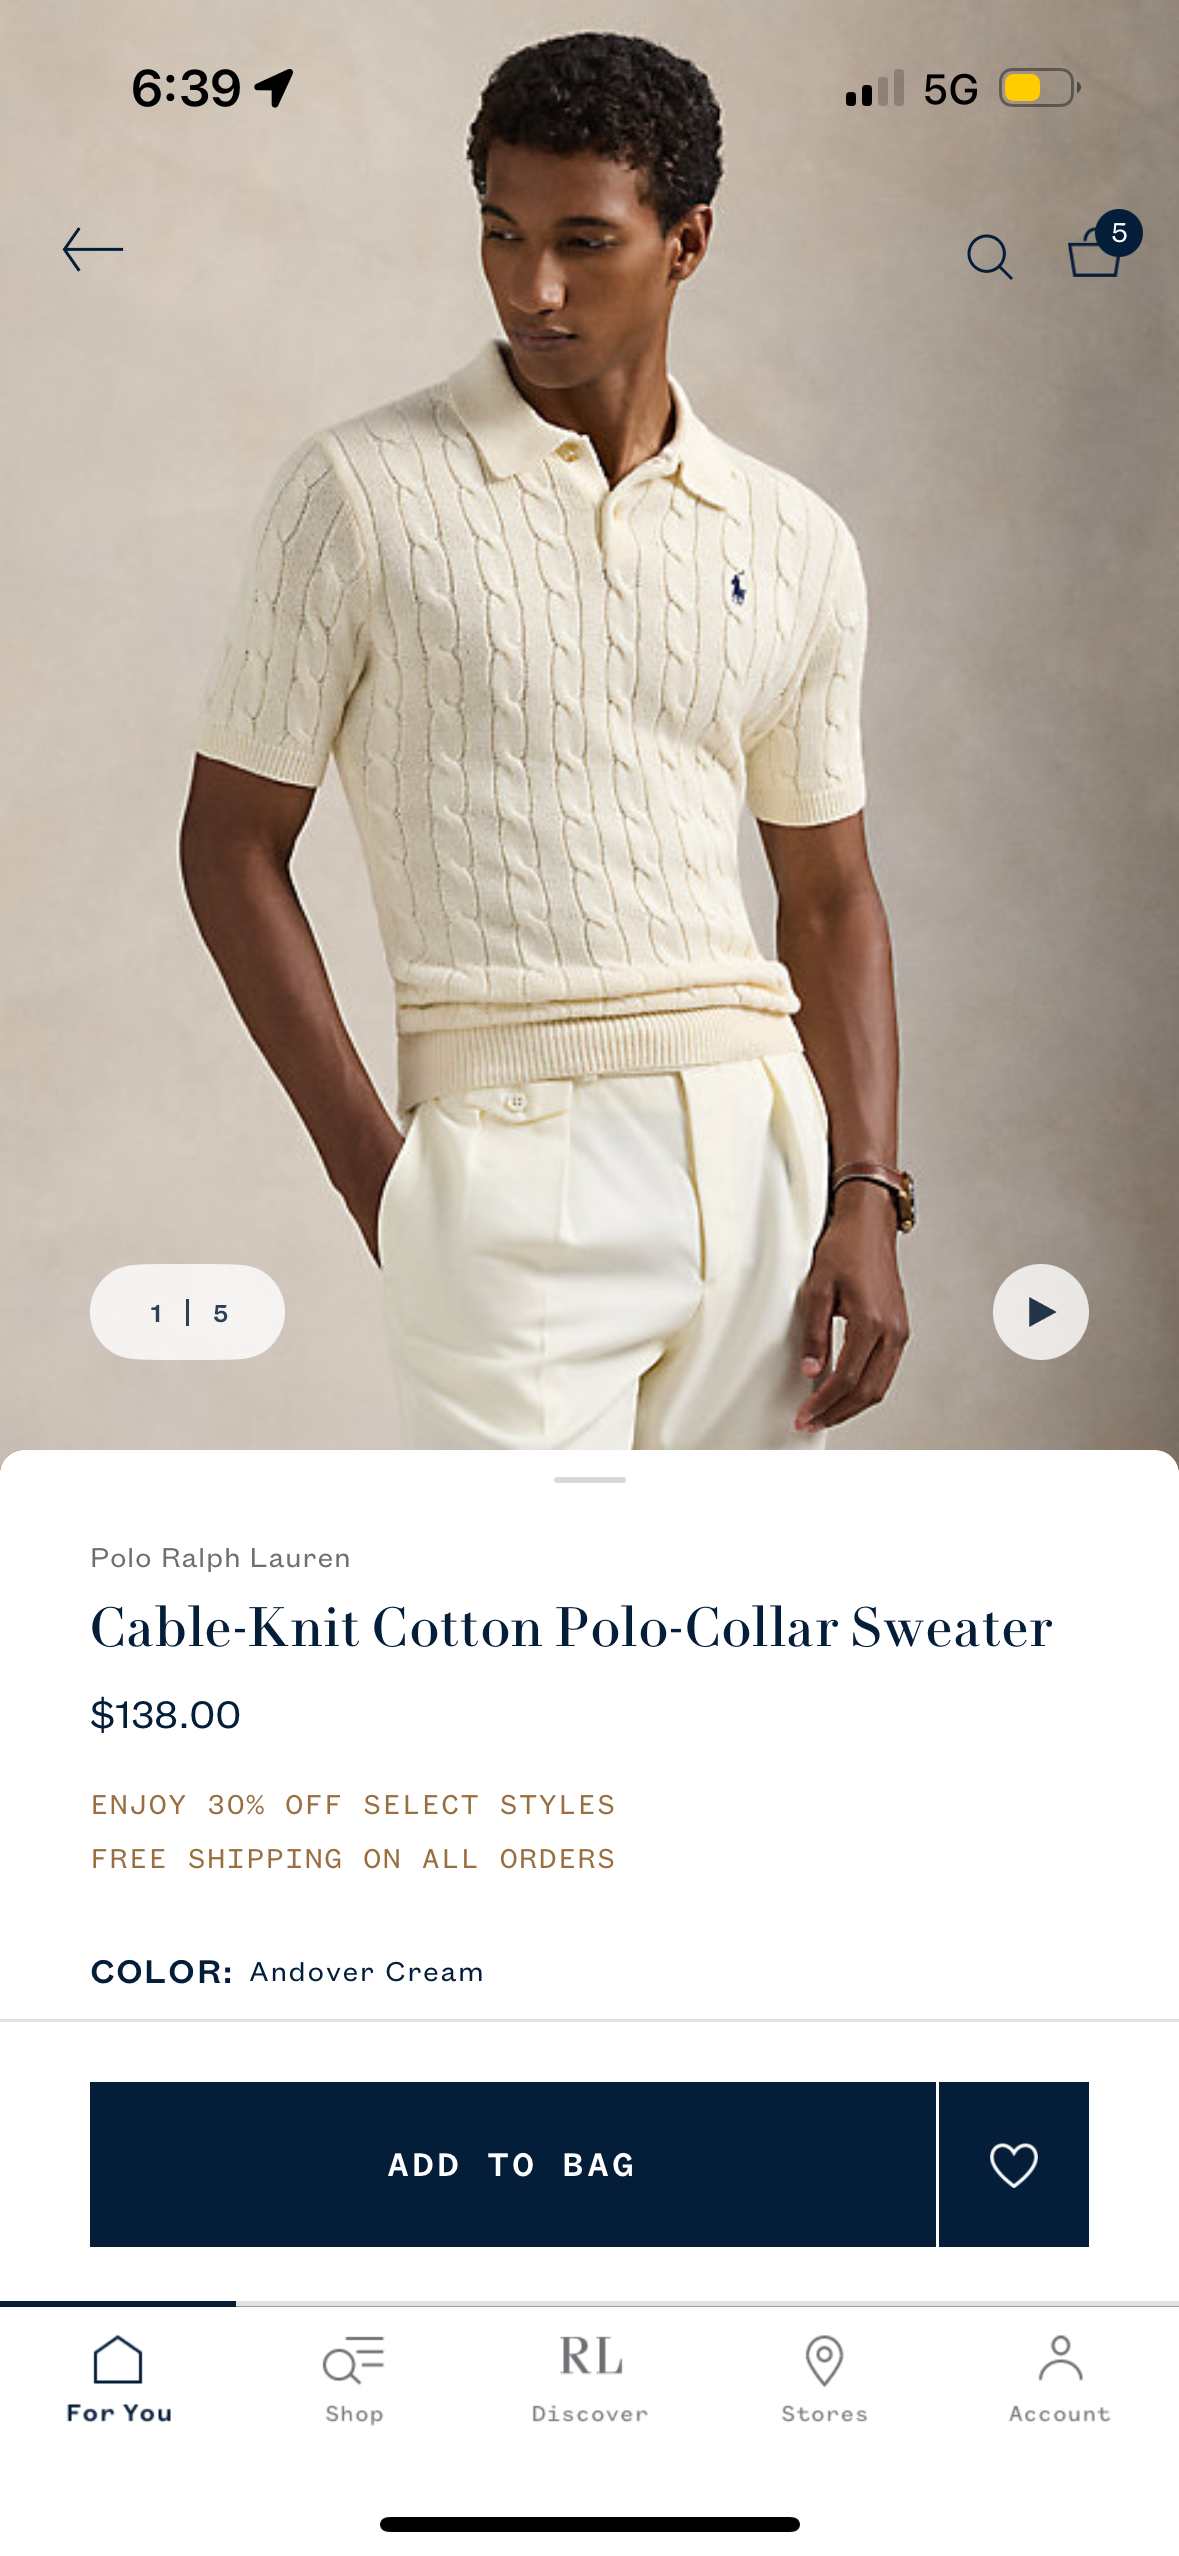The image size is (1179, 2556).
Task: Switch to the For You tab
Action: click(x=118, y=2380)
